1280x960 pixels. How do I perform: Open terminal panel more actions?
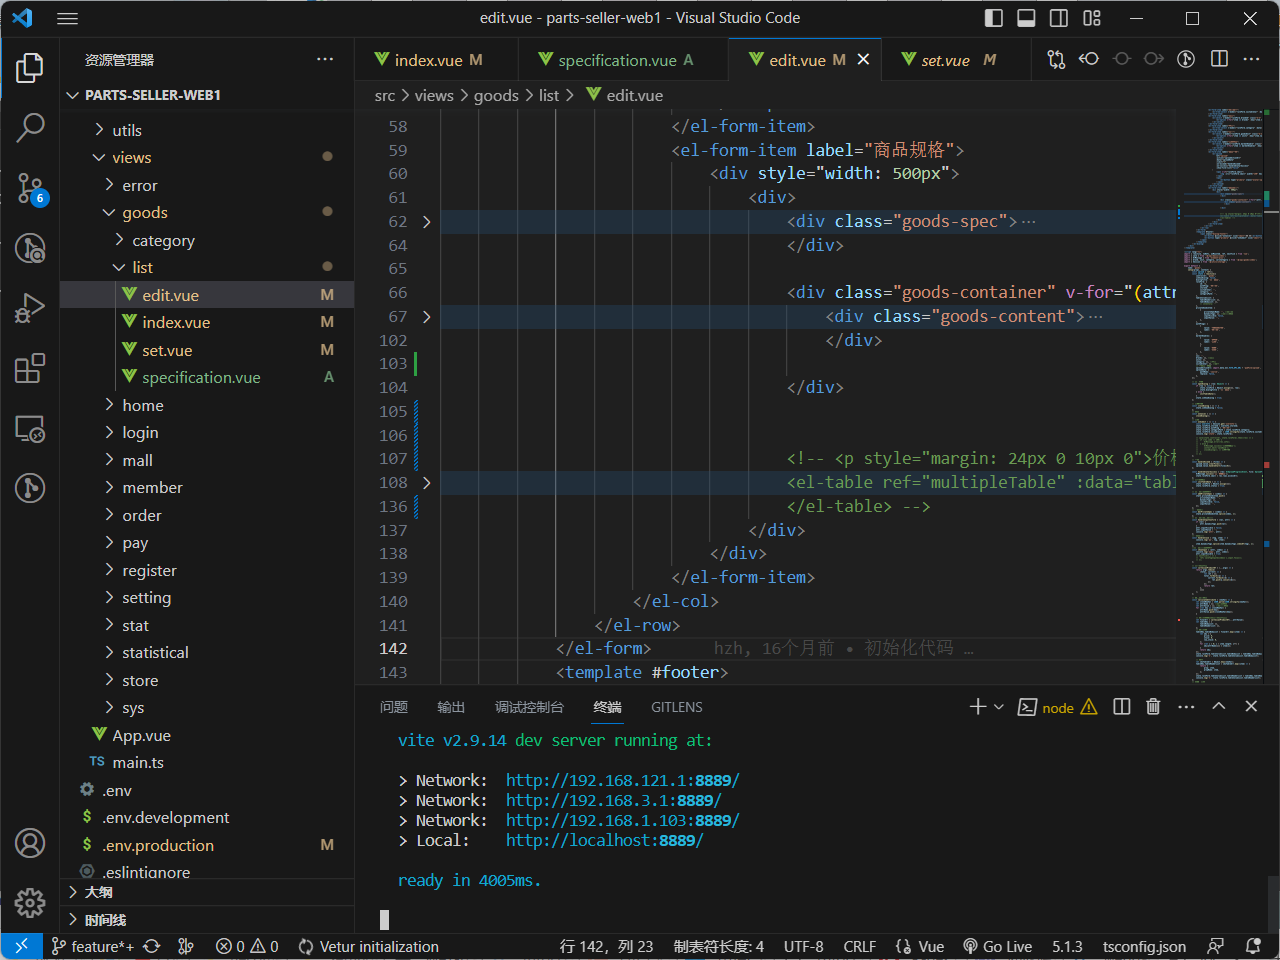point(1186,707)
